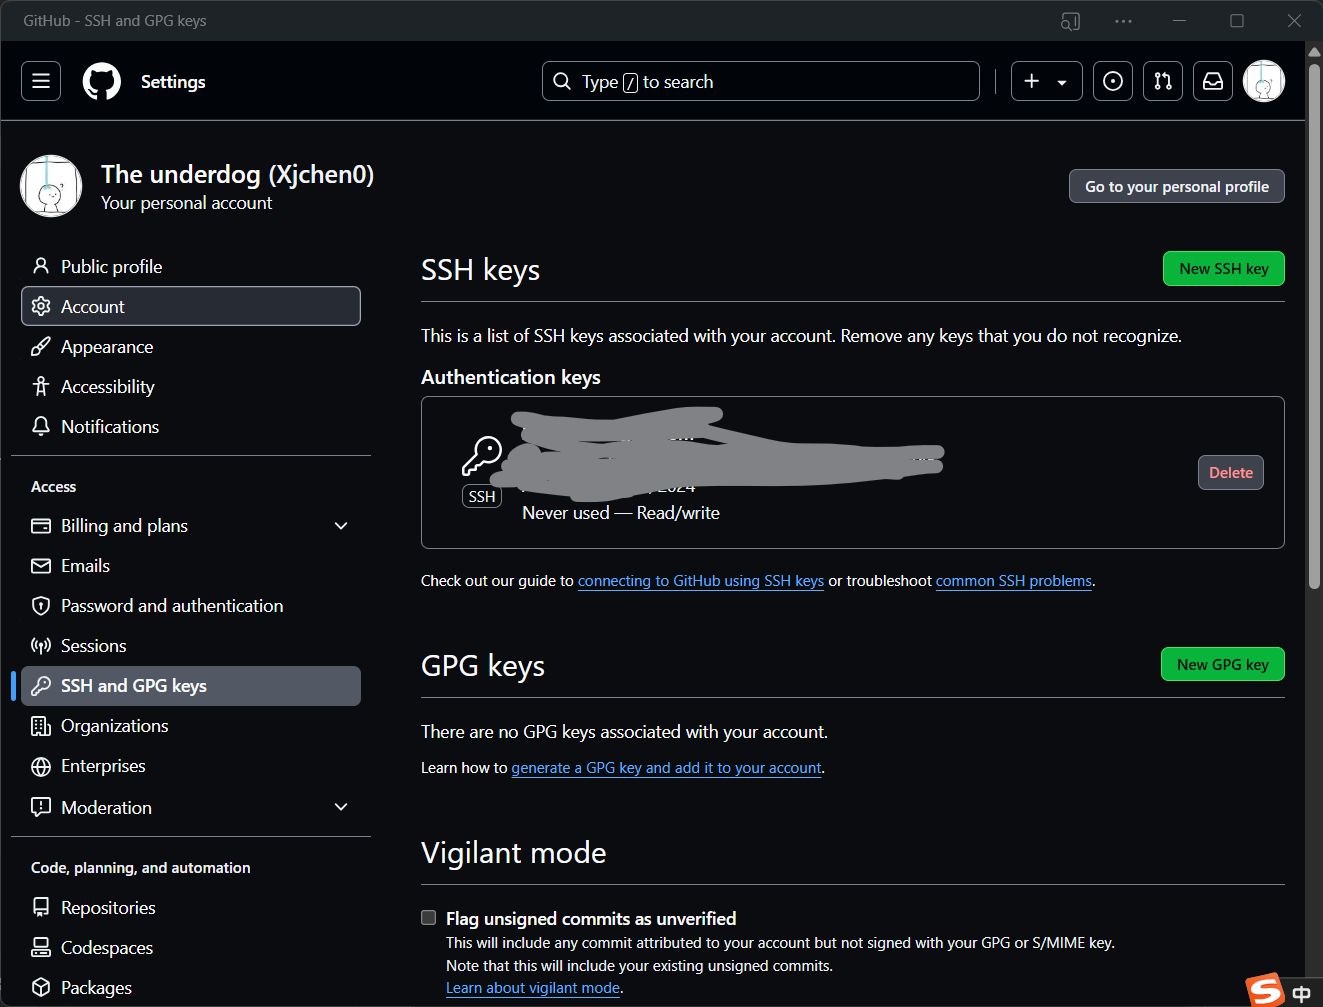The width and height of the screenshot is (1323, 1007).
Task: Expand the Billing and plans section
Action: 341,526
